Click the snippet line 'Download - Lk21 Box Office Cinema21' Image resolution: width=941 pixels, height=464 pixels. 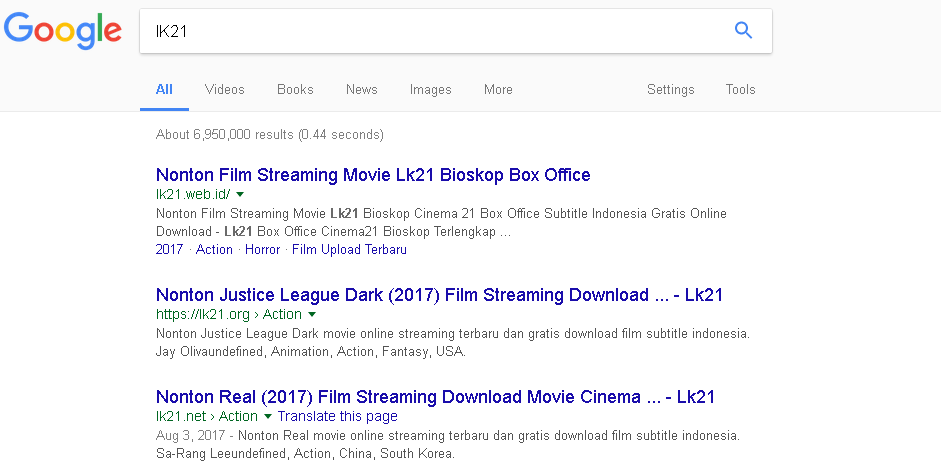pyautogui.click(x=334, y=232)
